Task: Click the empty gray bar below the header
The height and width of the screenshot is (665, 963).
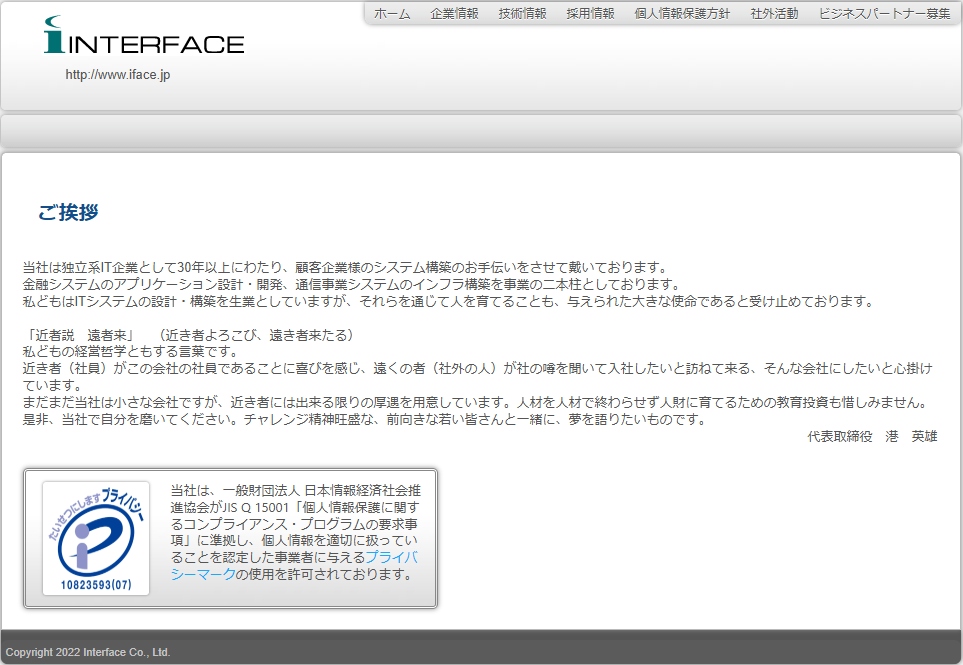Action: coord(480,131)
